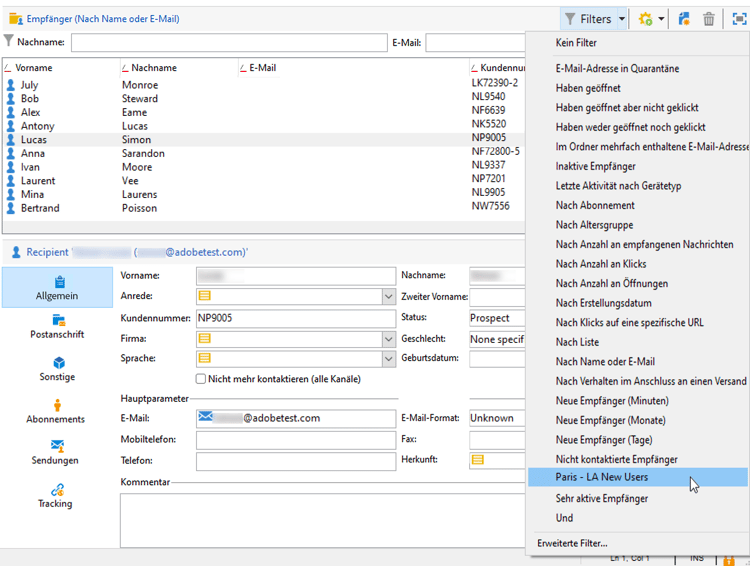Select the Antony Lucas row
750x566 pixels.
(263, 126)
